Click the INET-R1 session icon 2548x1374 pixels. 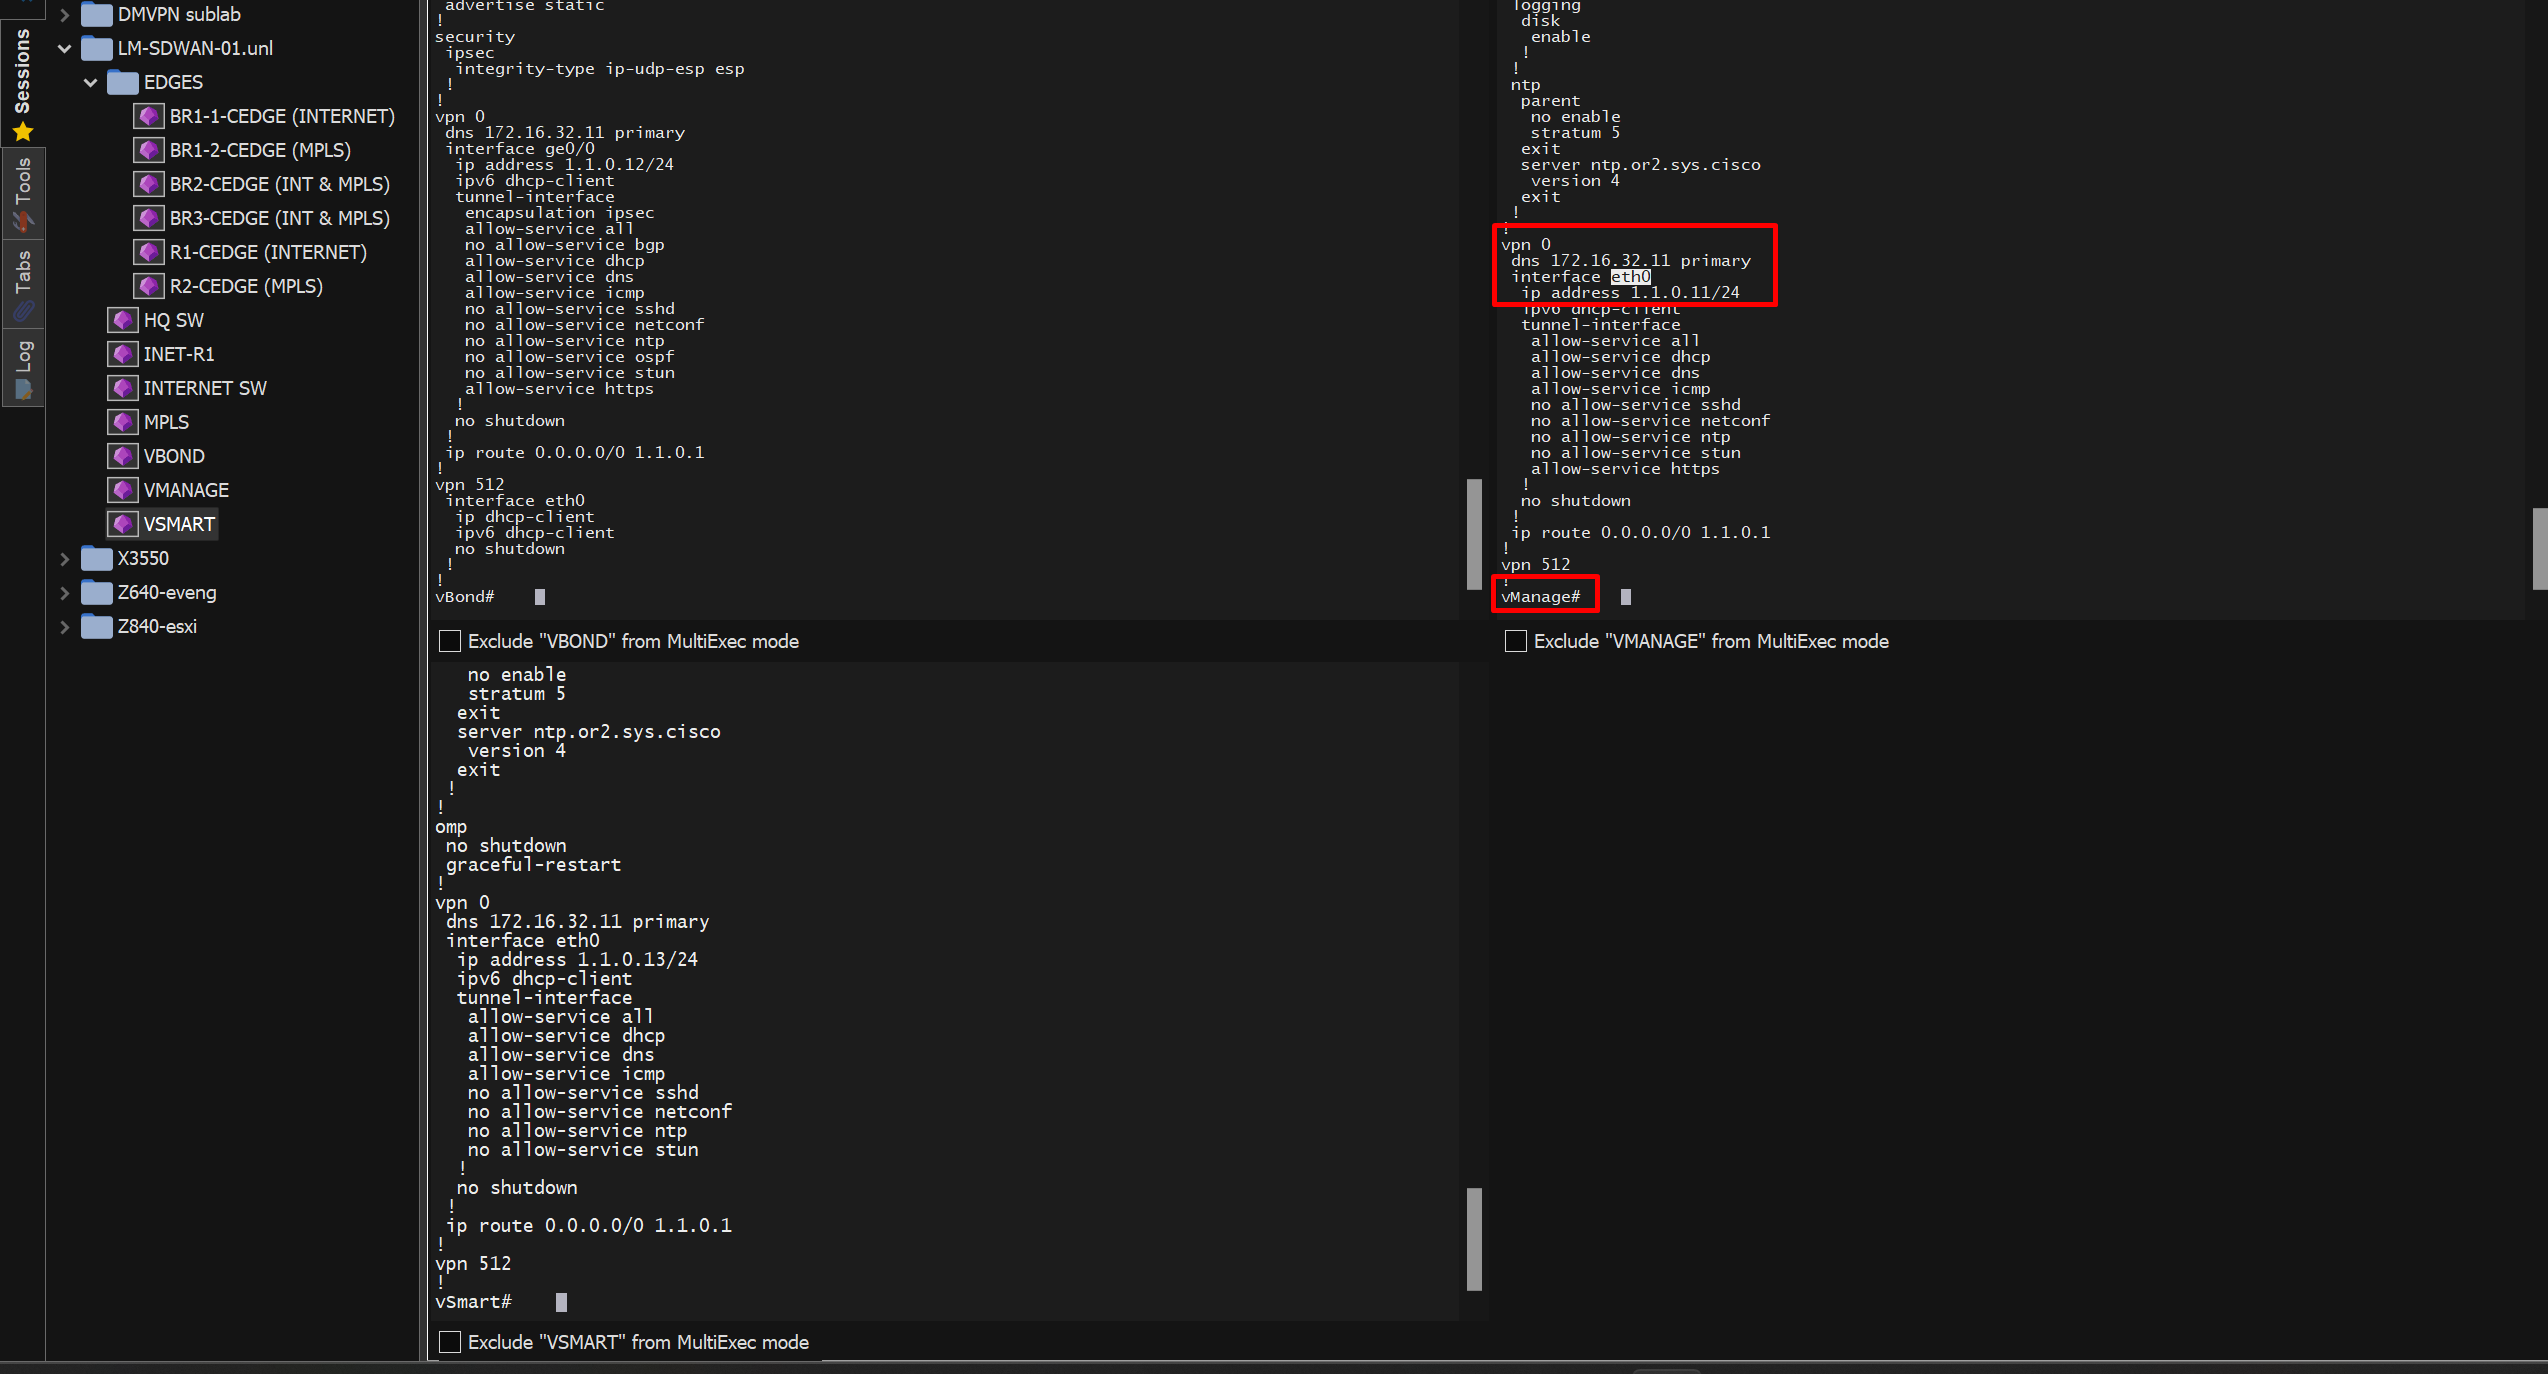pyautogui.click(x=122, y=354)
